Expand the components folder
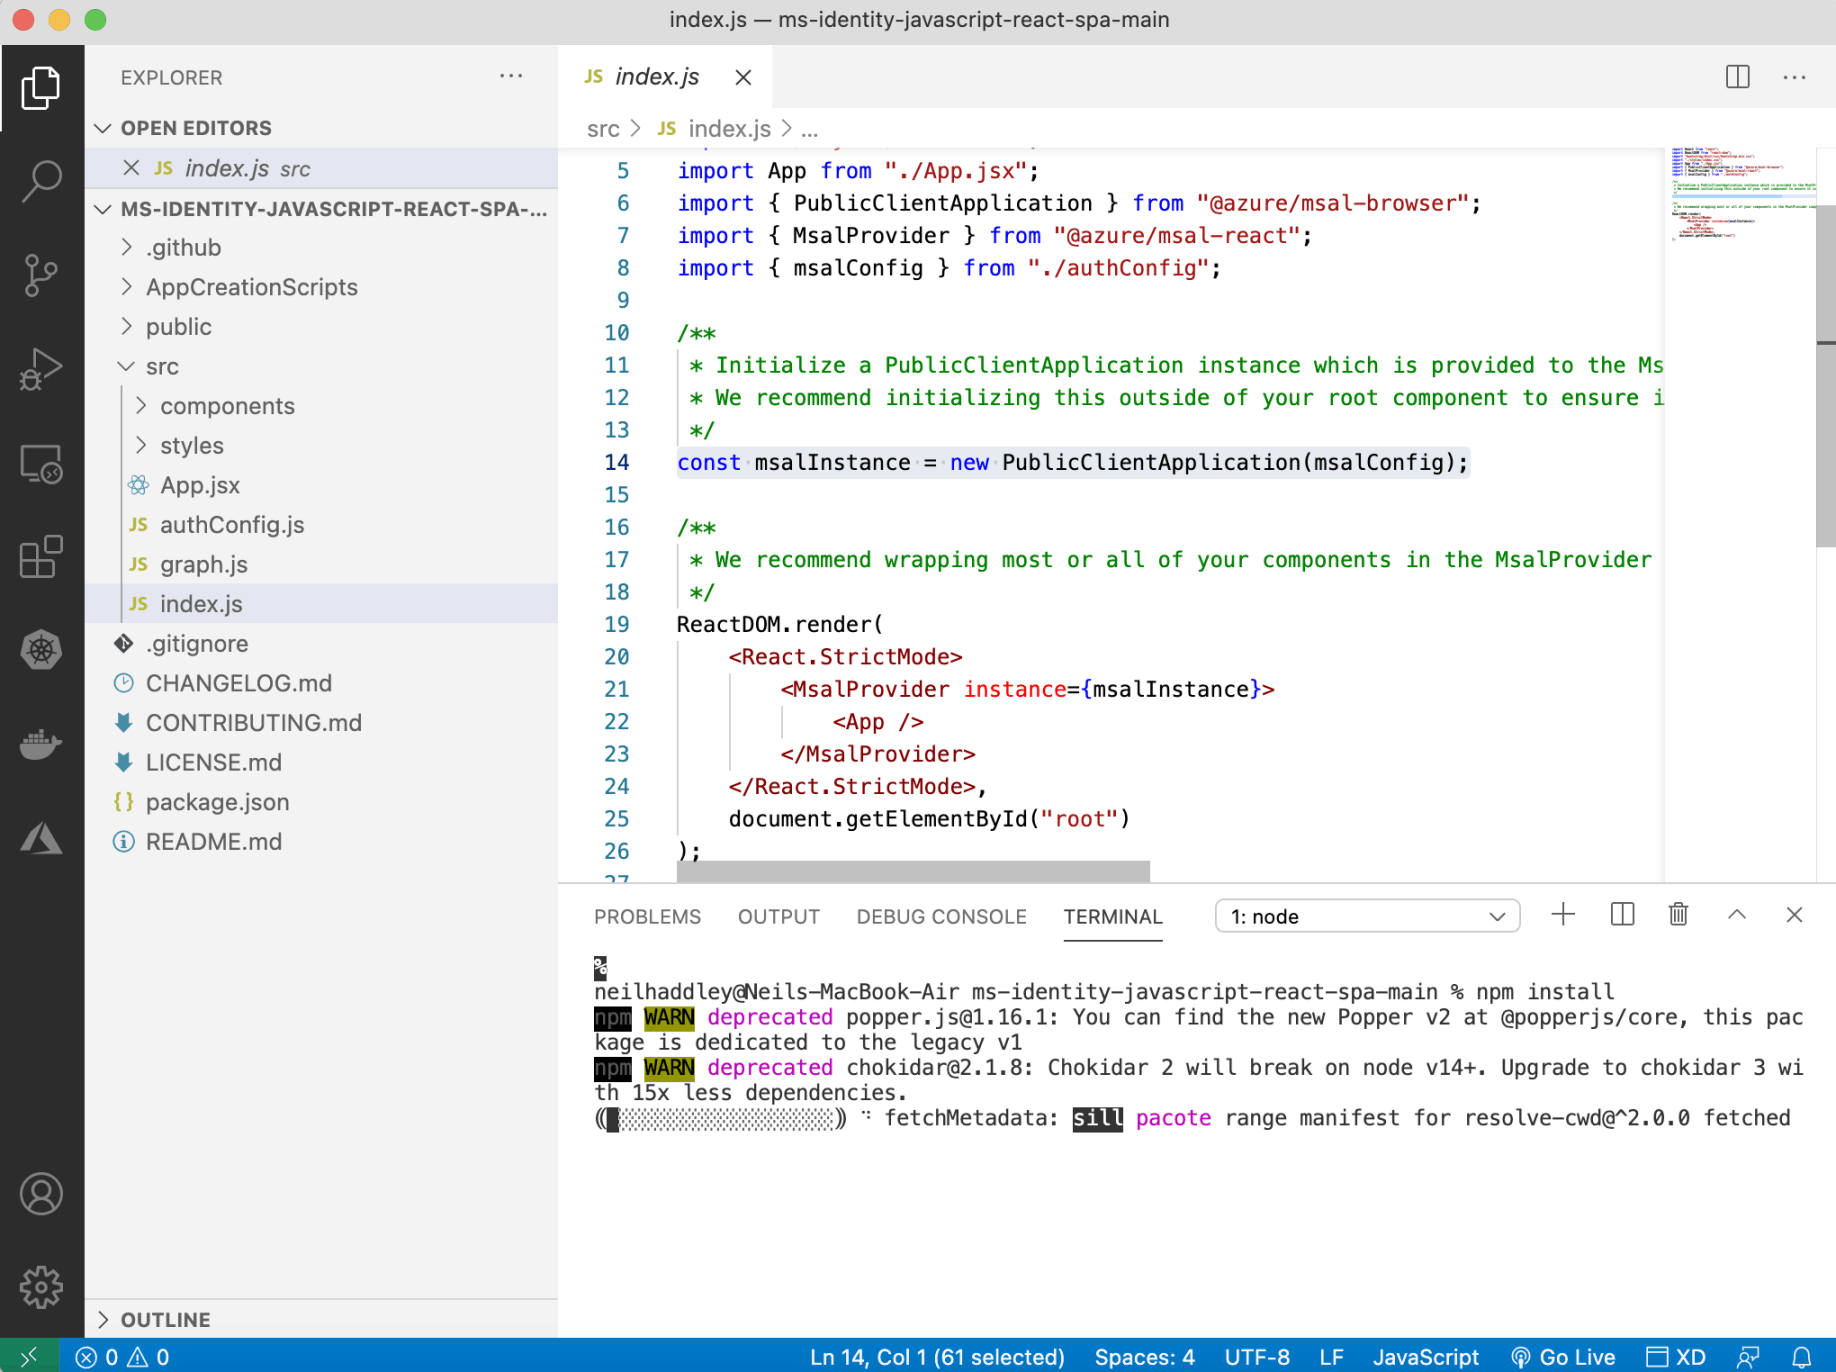The image size is (1836, 1372). [227, 406]
